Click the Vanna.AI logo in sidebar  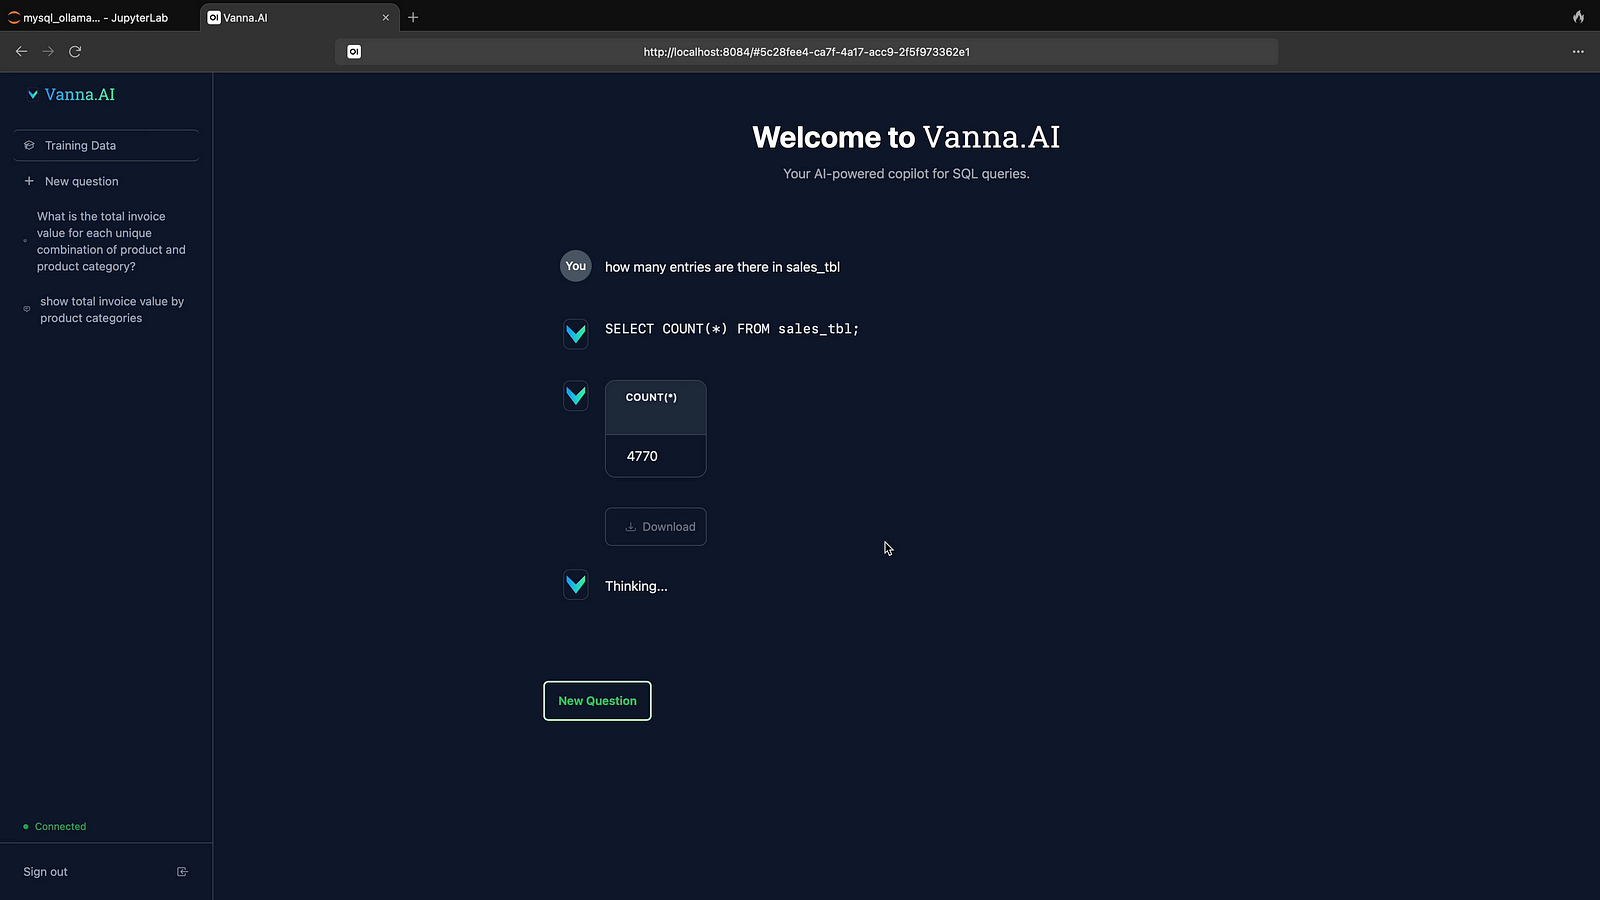pyautogui.click(x=71, y=95)
